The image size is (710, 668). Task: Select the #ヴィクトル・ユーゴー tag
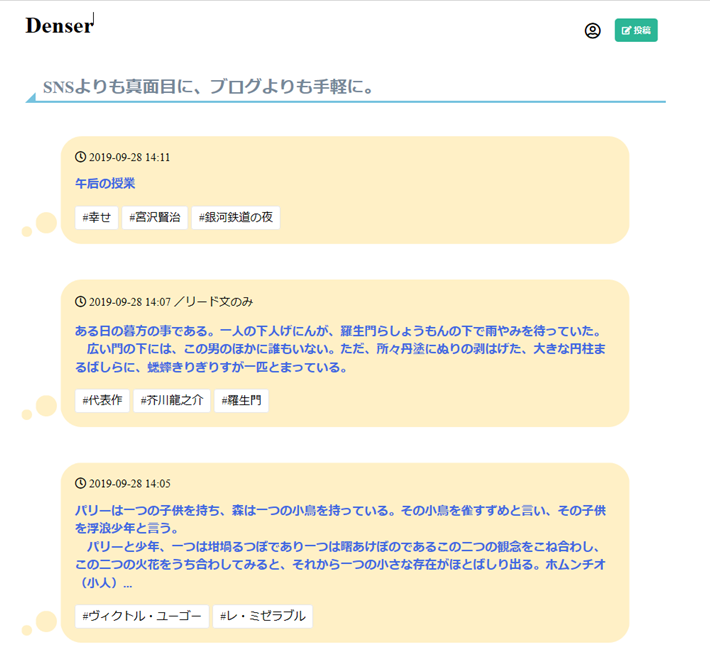click(x=142, y=616)
